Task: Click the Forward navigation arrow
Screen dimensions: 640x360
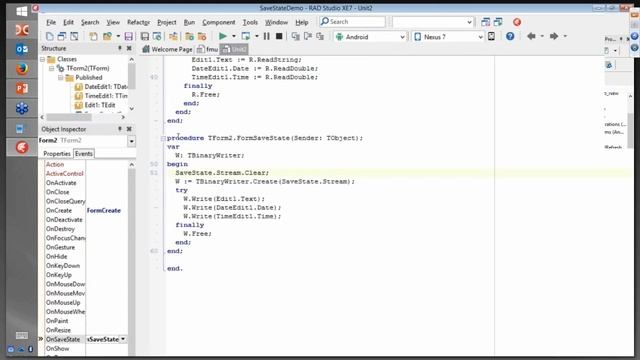Action: coord(554,36)
